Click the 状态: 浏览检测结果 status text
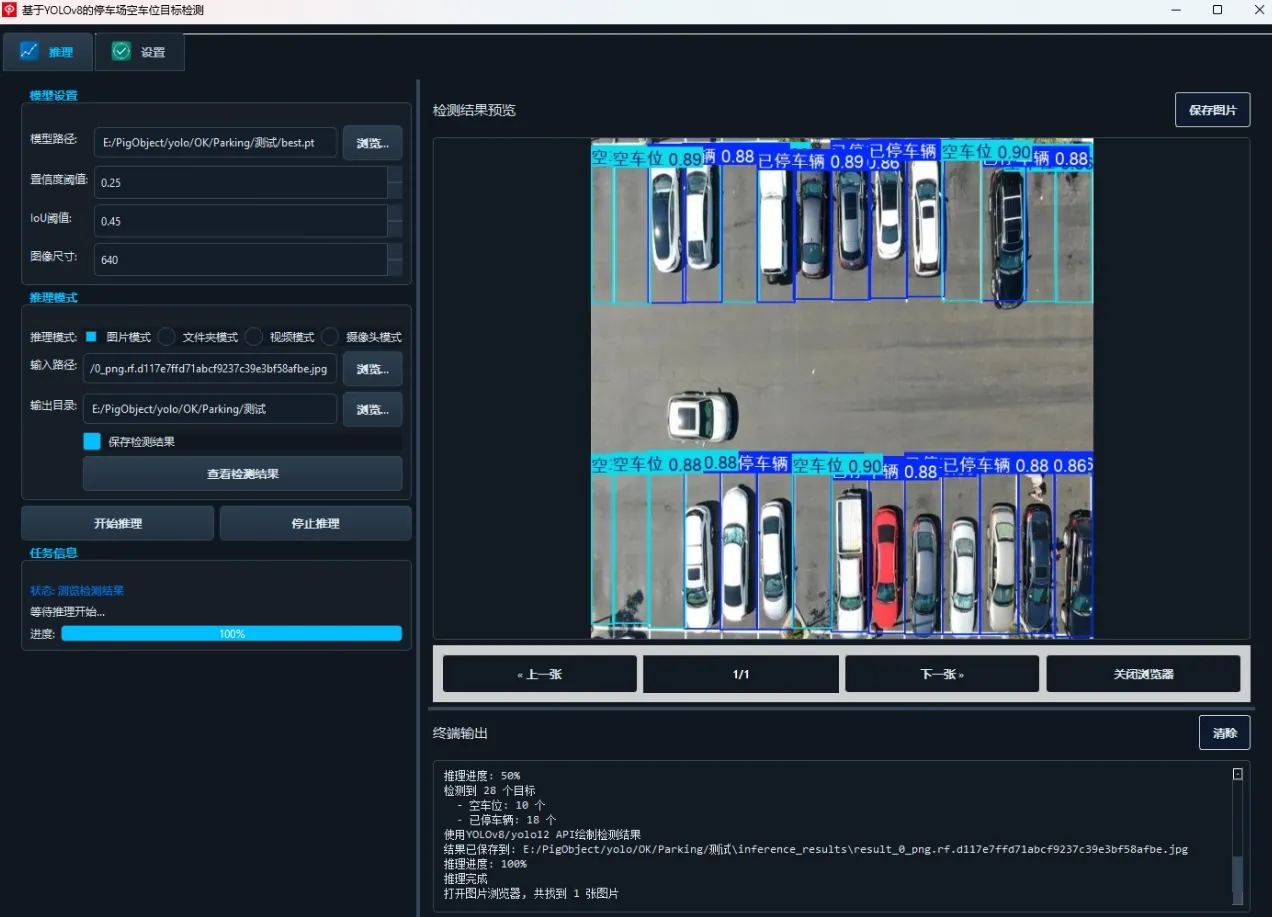Screen dimensions: 1272x917 tap(77, 591)
